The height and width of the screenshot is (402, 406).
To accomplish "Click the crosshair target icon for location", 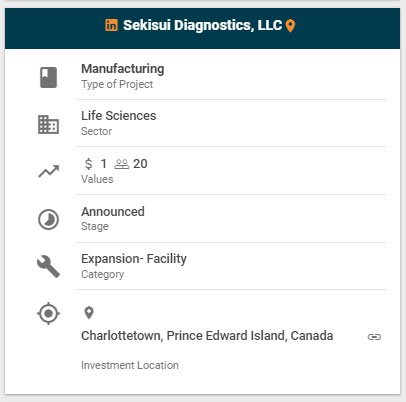I will coord(48,313).
